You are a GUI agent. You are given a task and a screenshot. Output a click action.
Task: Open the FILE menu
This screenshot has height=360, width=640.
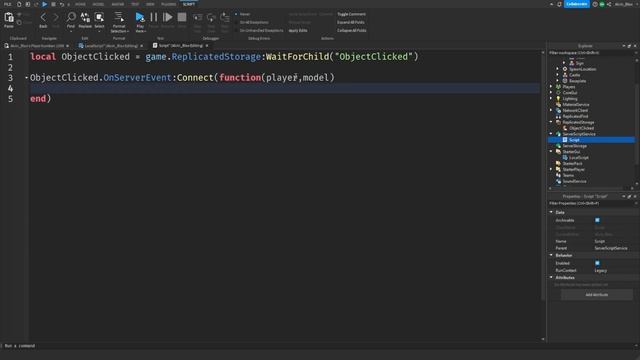pos(7,4)
